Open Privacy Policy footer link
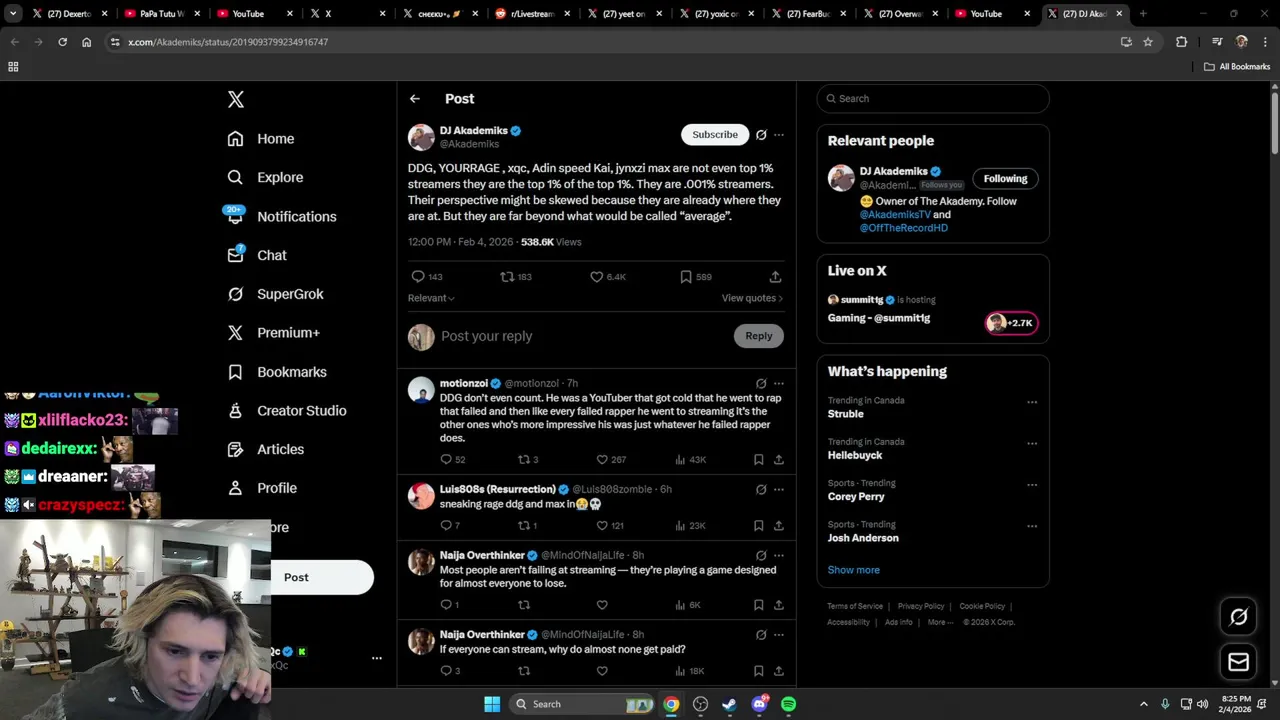This screenshot has width=1280, height=720. pos(921,606)
